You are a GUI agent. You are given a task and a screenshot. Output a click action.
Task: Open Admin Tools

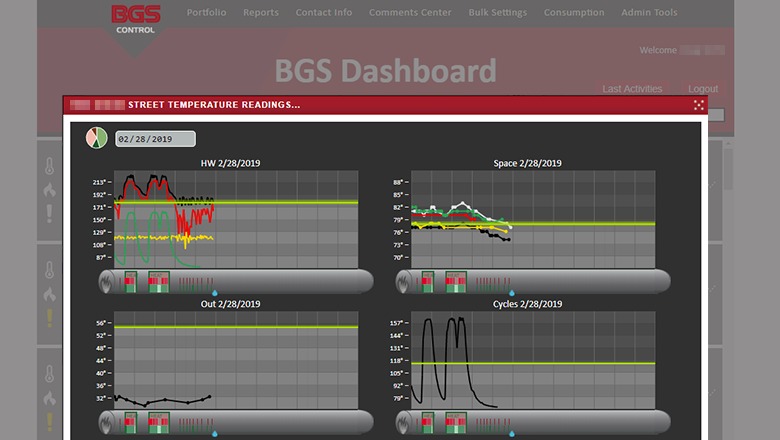pos(649,12)
